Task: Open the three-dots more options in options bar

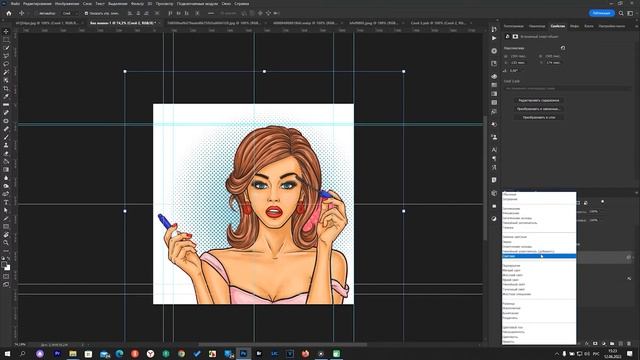Action: pyautogui.click(x=211, y=13)
